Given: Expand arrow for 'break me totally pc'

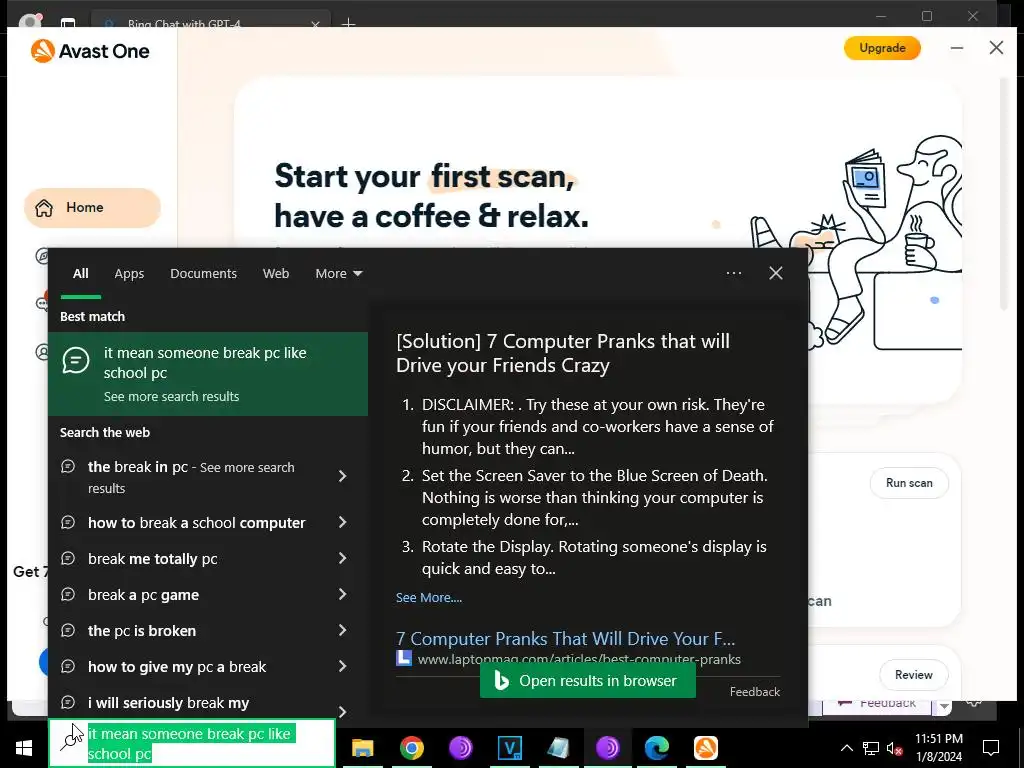Looking at the screenshot, I should pos(343,558).
